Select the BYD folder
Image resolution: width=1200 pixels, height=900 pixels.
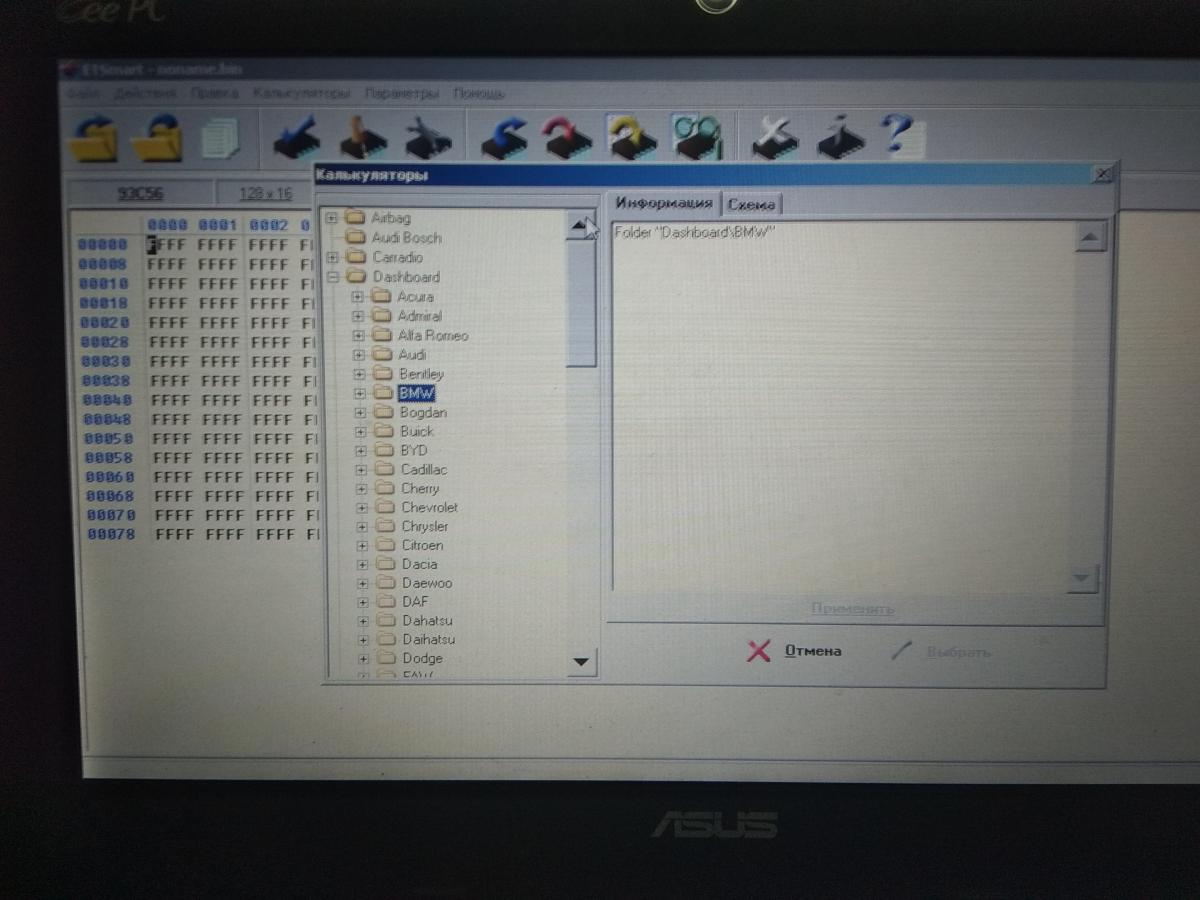pos(414,450)
